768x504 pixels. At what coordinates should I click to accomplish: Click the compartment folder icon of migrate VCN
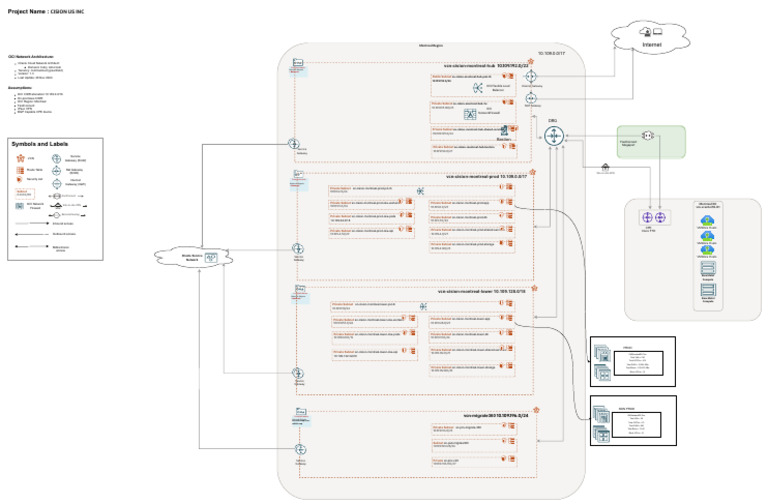pyautogui.click(x=301, y=412)
